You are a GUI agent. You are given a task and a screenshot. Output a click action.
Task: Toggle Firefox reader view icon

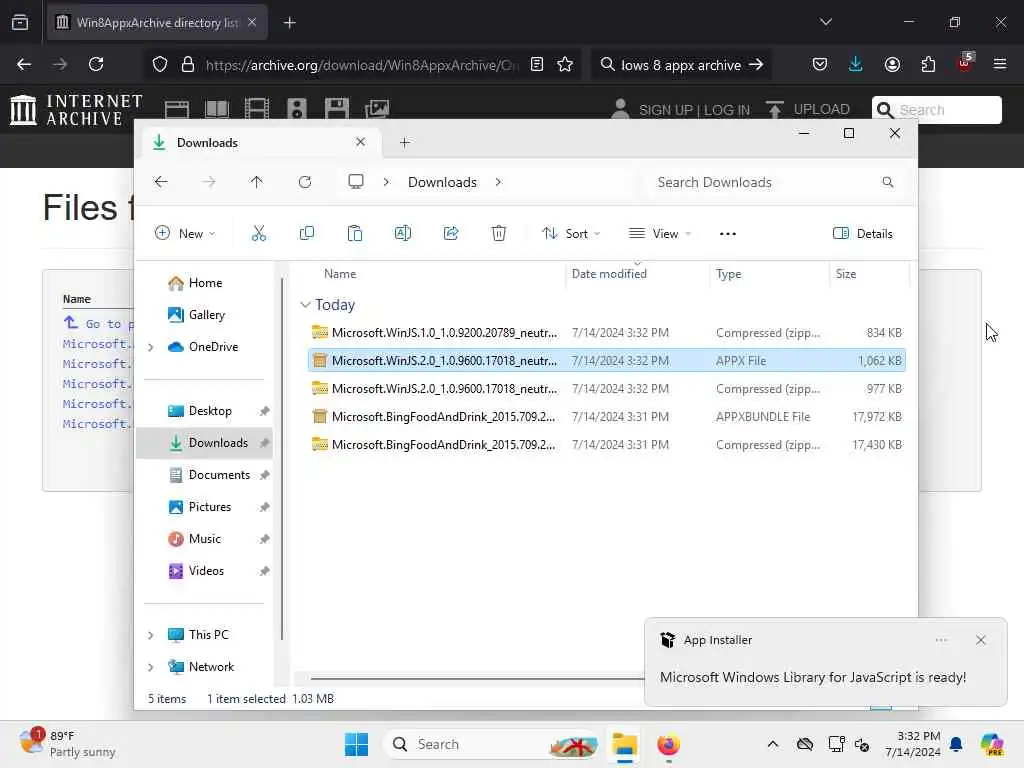[537, 64]
